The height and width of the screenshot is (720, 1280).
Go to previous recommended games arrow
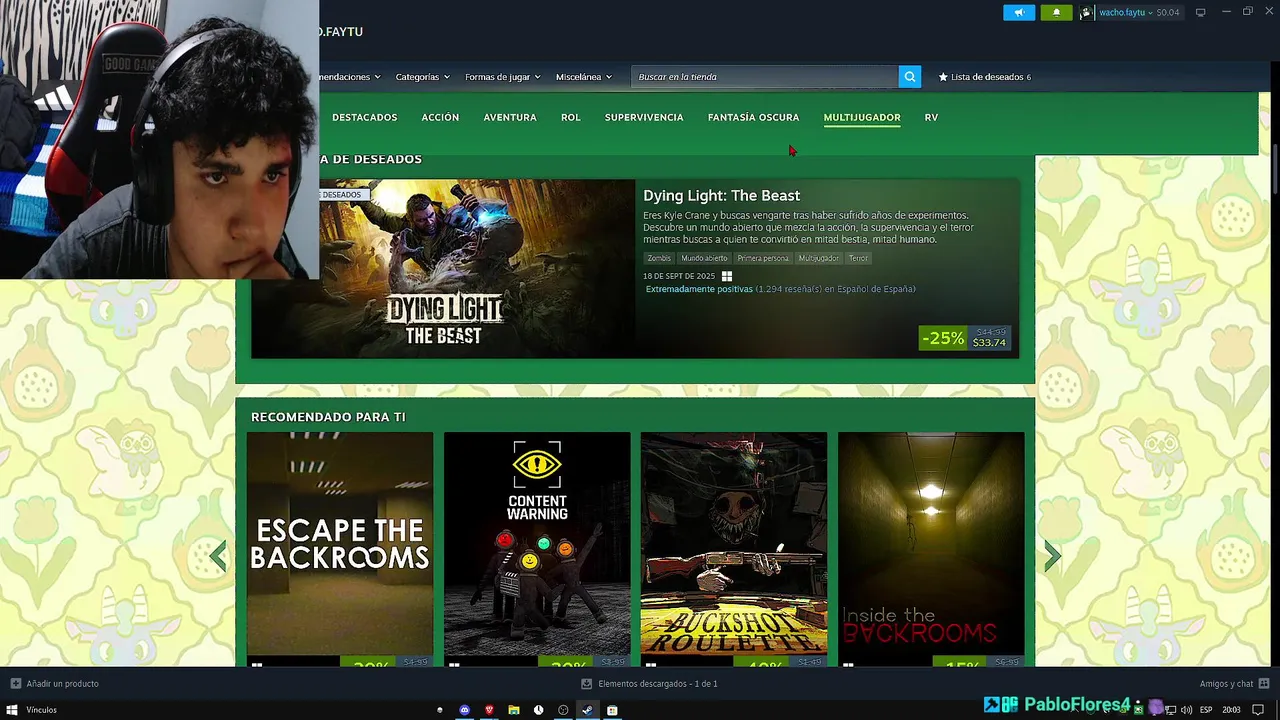point(218,556)
